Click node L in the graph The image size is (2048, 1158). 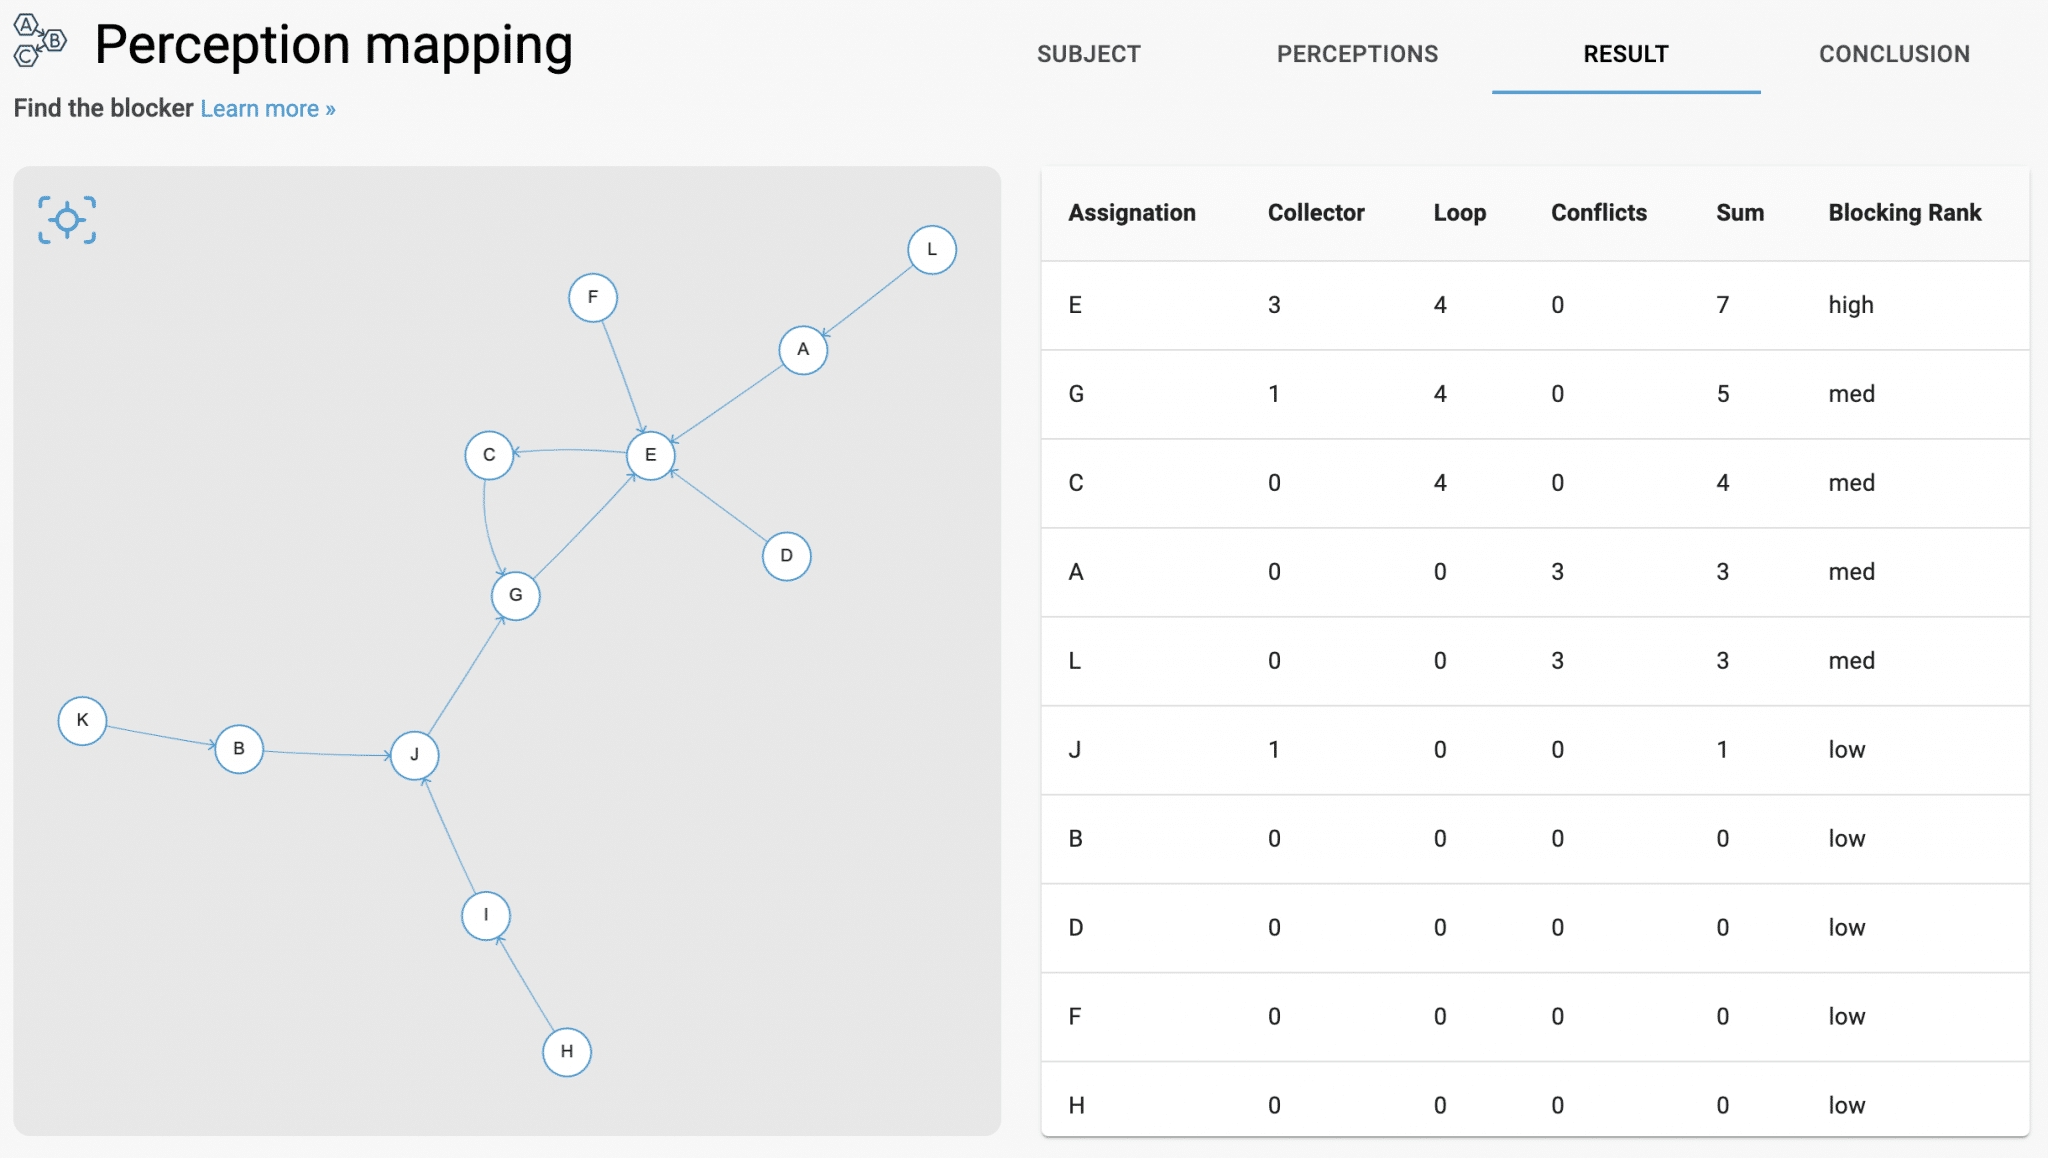pos(932,250)
